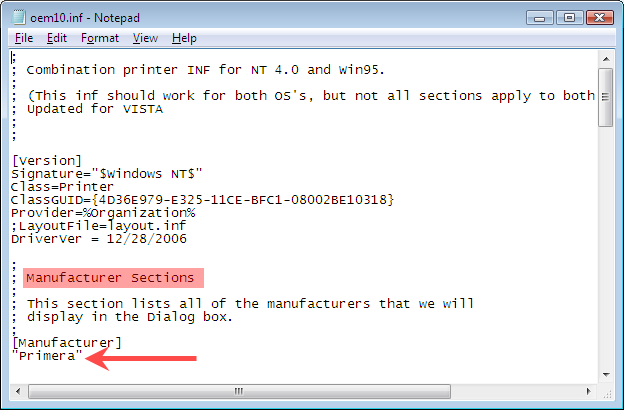Maximize the Notepad window
The height and width of the screenshot is (410, 624).
pyautogui.click(x=569, y=18)
